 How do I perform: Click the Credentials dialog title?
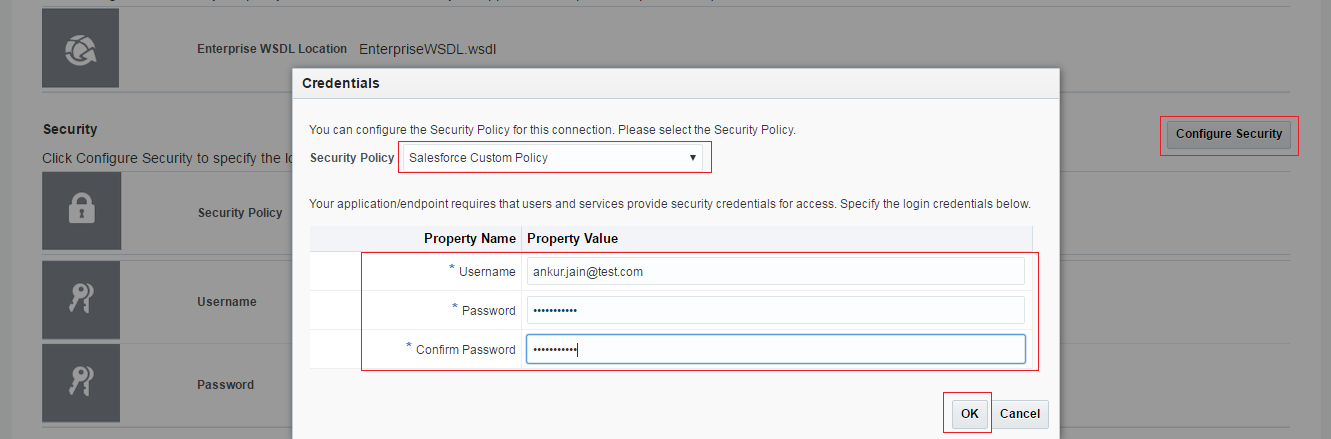(341, 83)
